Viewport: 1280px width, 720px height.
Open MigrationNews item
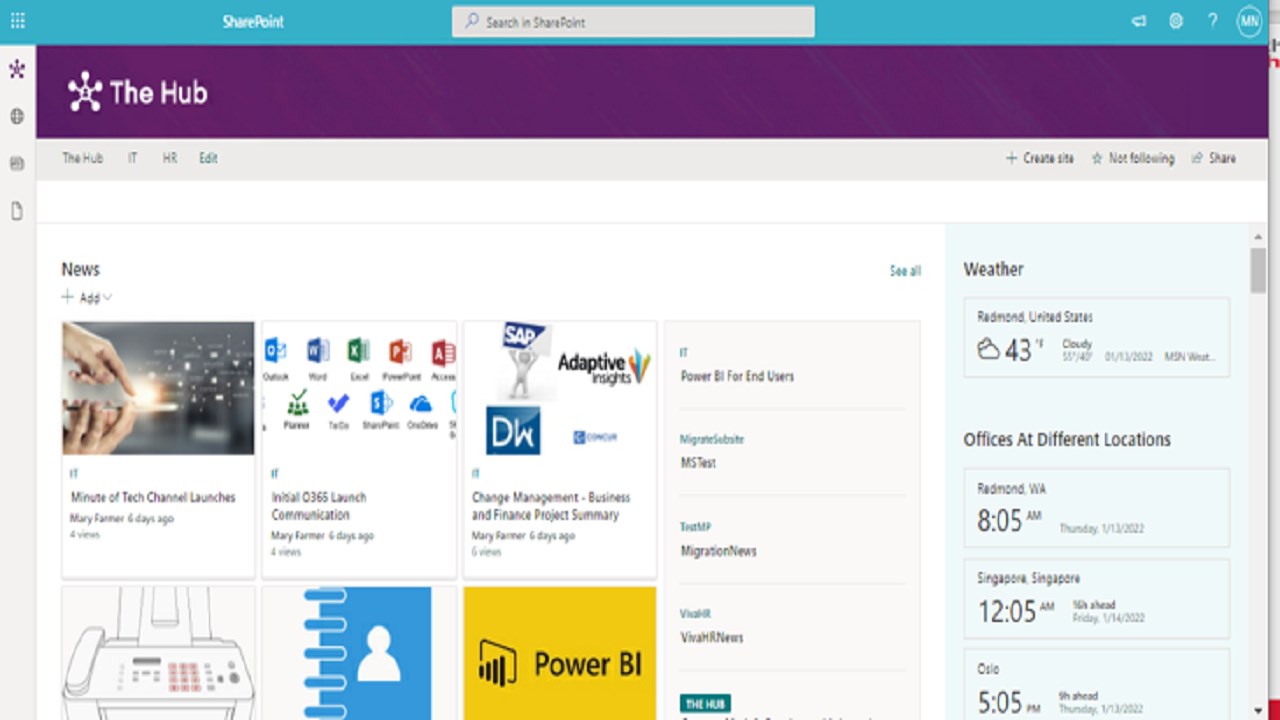coord(718,551)
